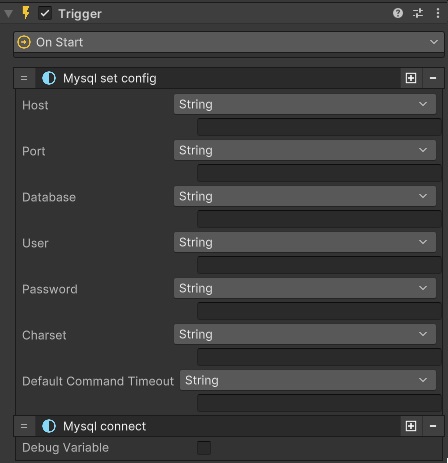Toggle the Mysql connect instruction header

pos(217,426)
